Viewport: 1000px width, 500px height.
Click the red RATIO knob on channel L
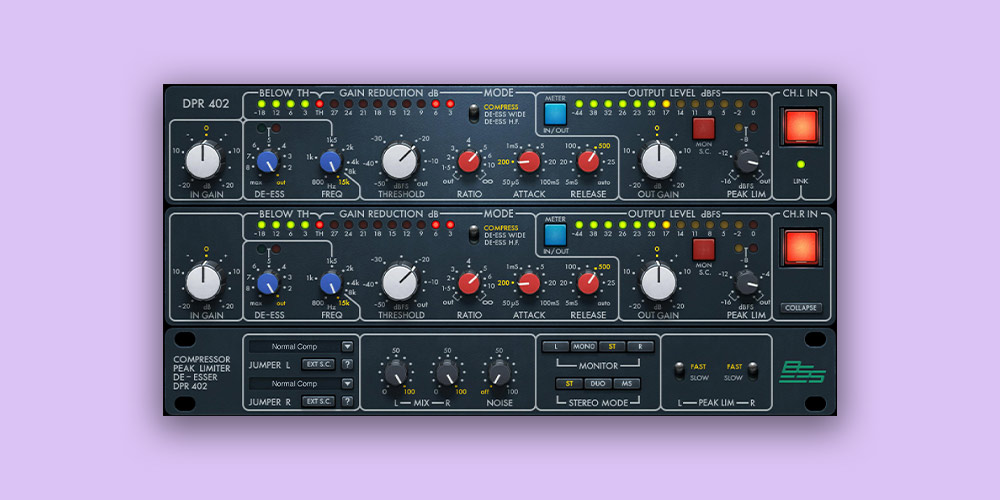click(469, 161)
